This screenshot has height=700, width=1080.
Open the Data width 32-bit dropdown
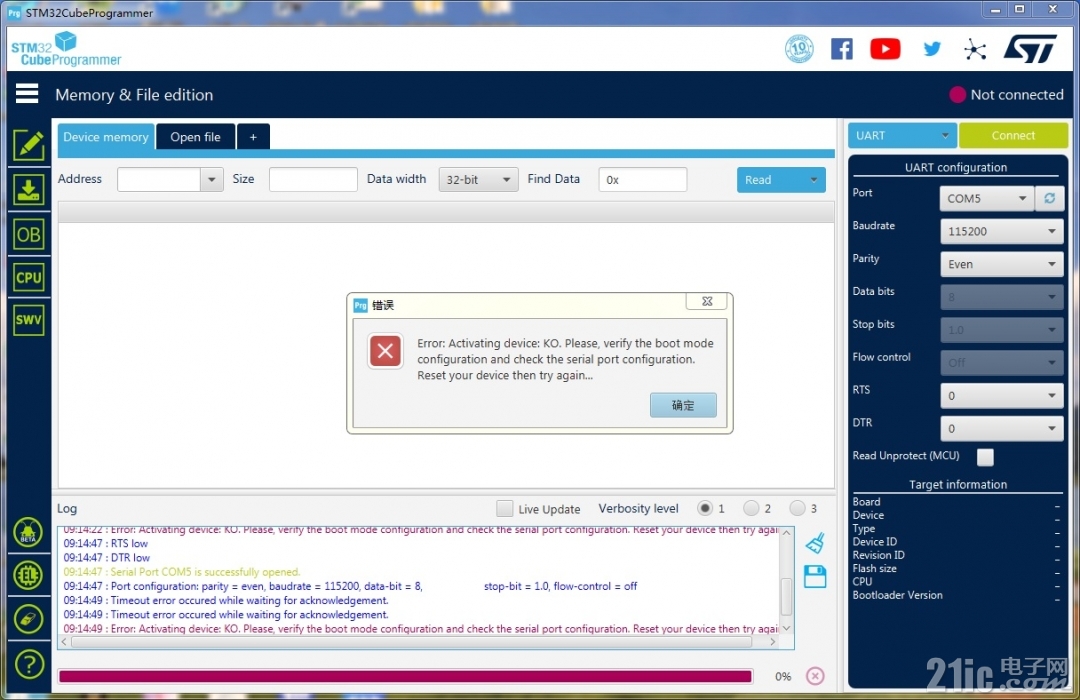[478, 179]
